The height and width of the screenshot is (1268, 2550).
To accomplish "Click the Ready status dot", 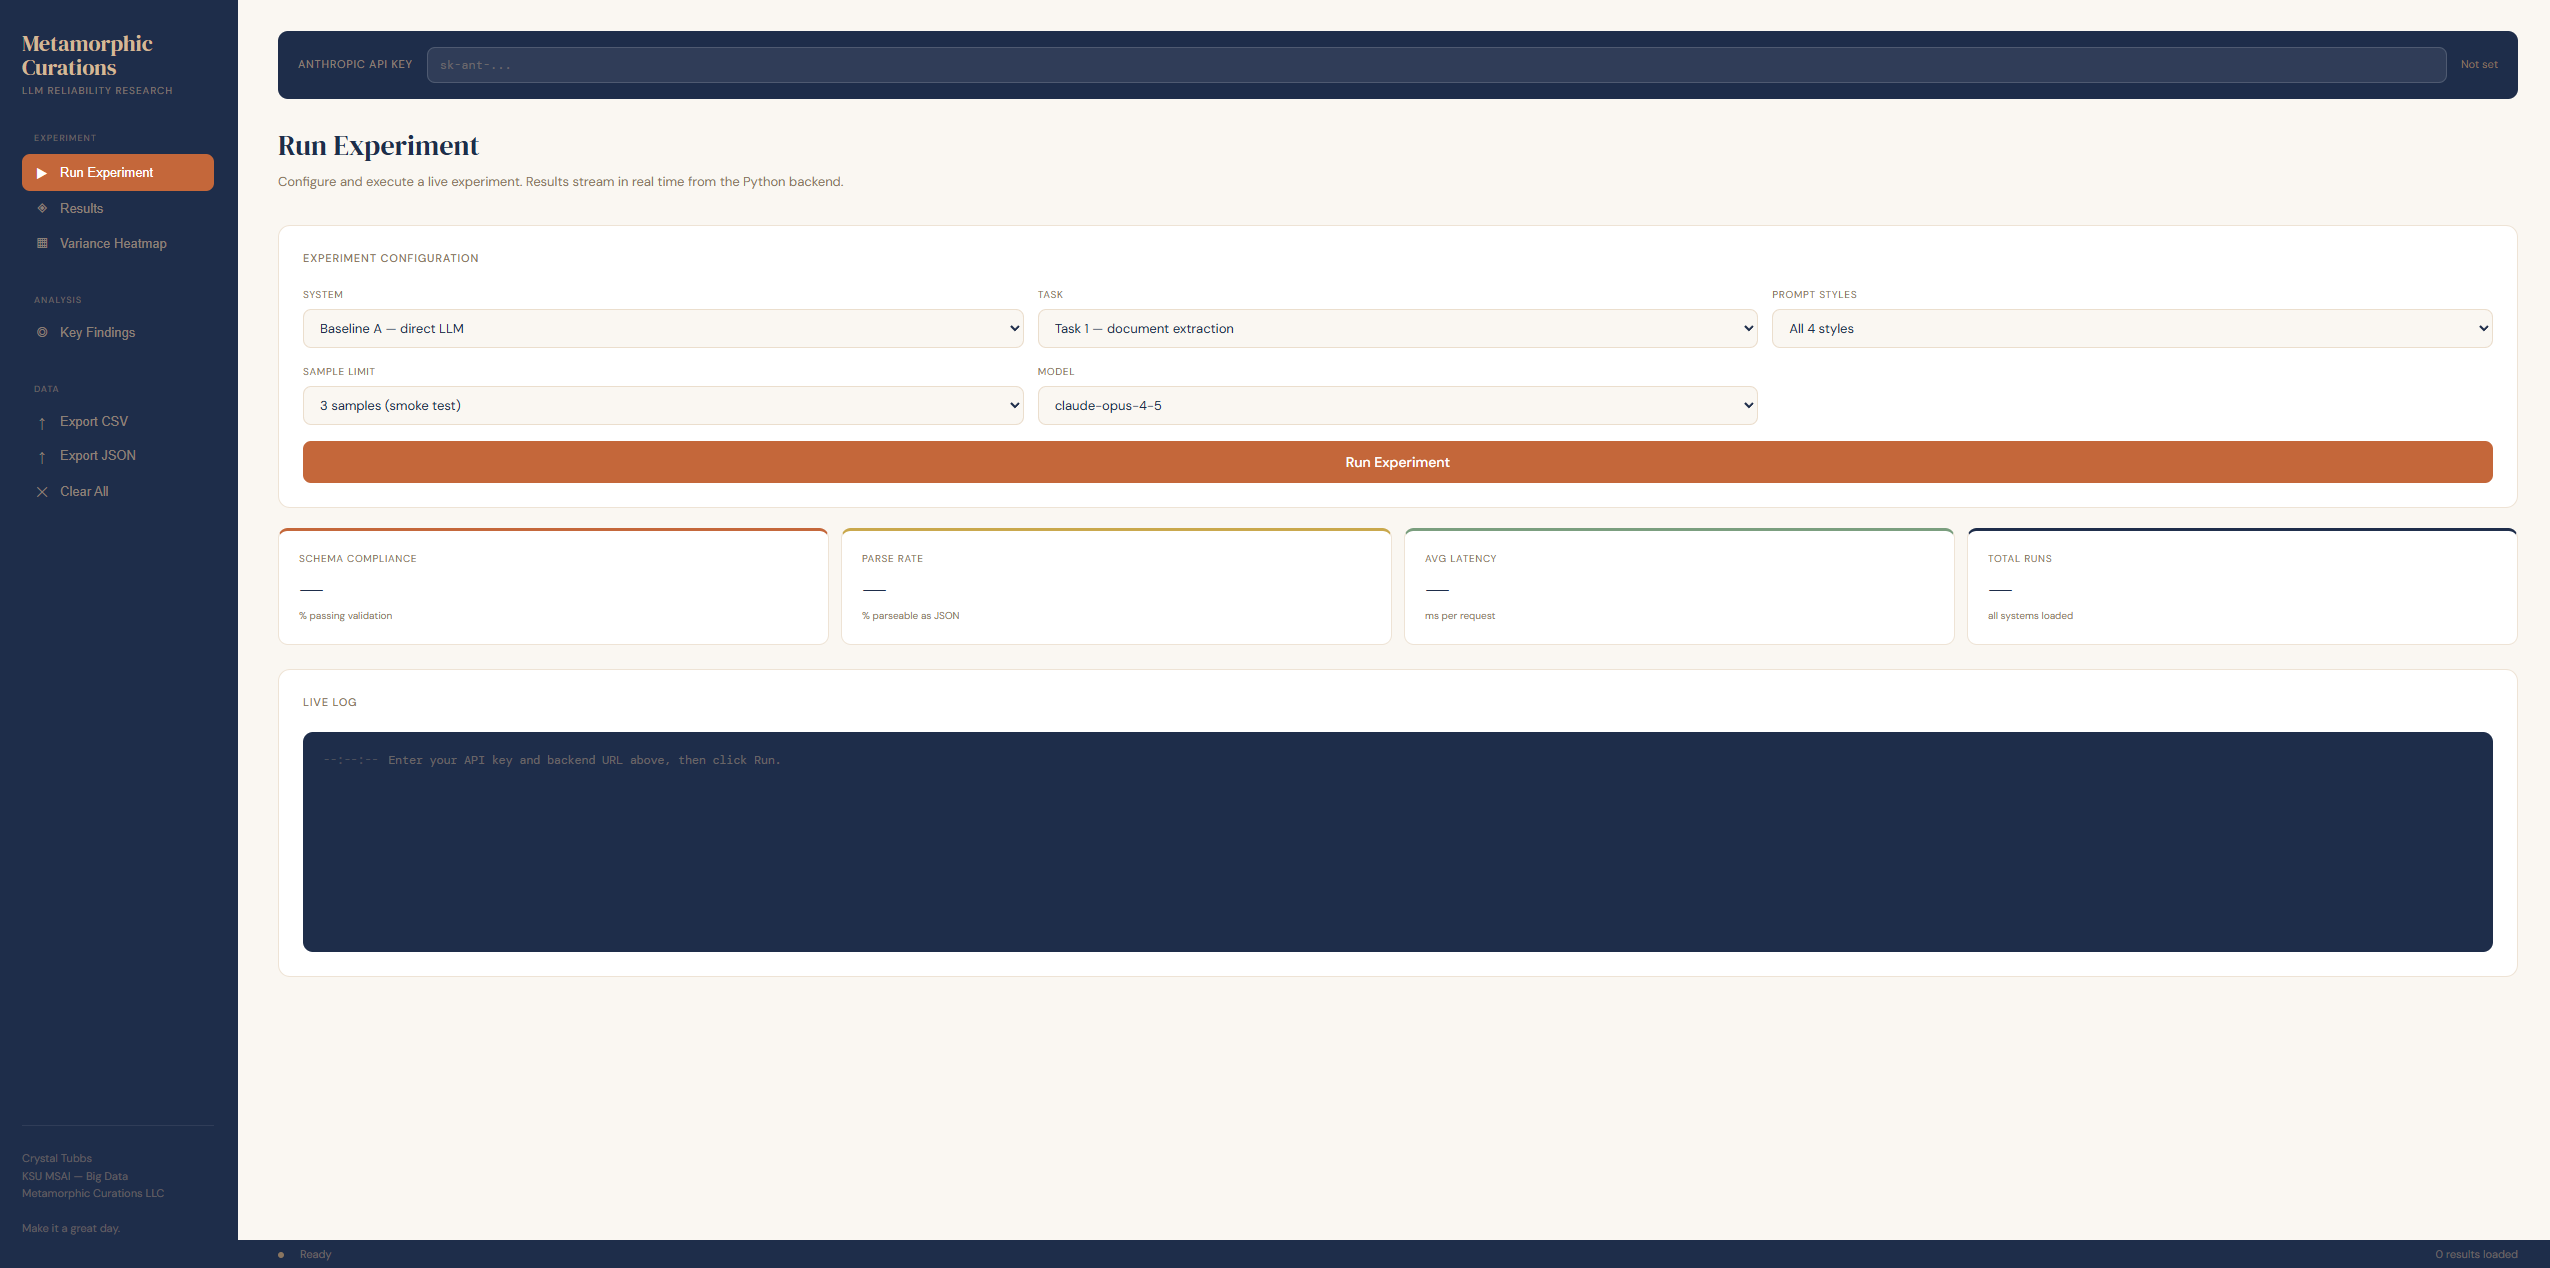I will coord(281,1254).
